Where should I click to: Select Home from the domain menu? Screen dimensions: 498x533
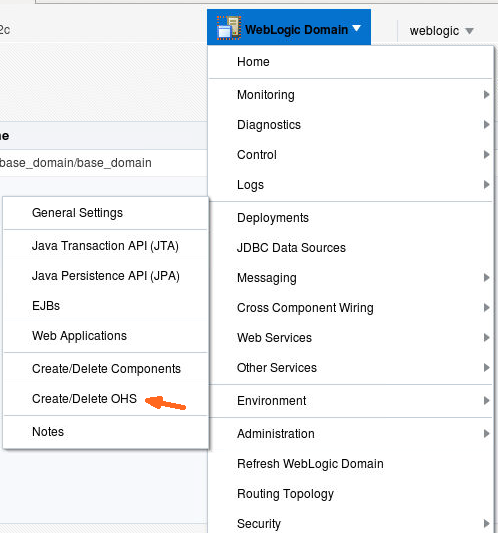(253, 62)
